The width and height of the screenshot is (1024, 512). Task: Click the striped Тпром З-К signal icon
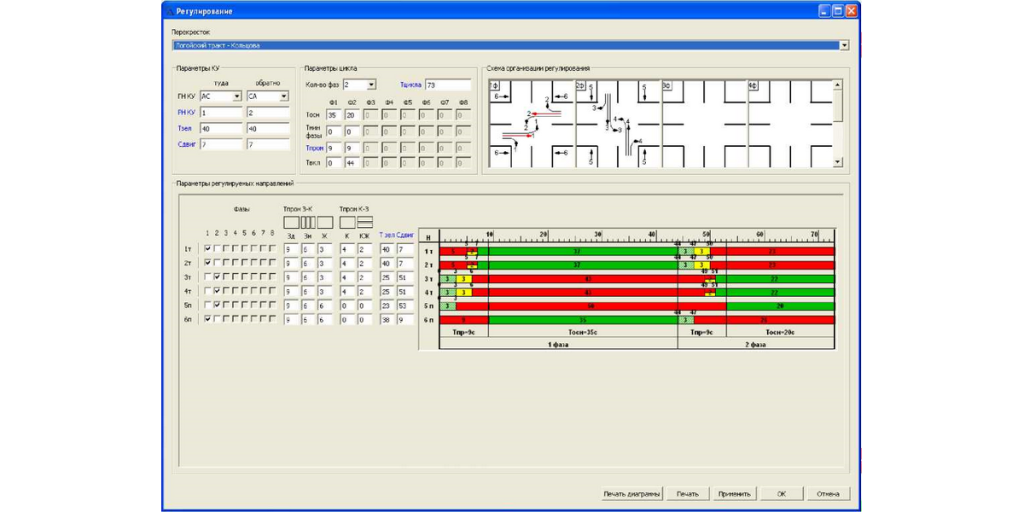tap(308, 222)
